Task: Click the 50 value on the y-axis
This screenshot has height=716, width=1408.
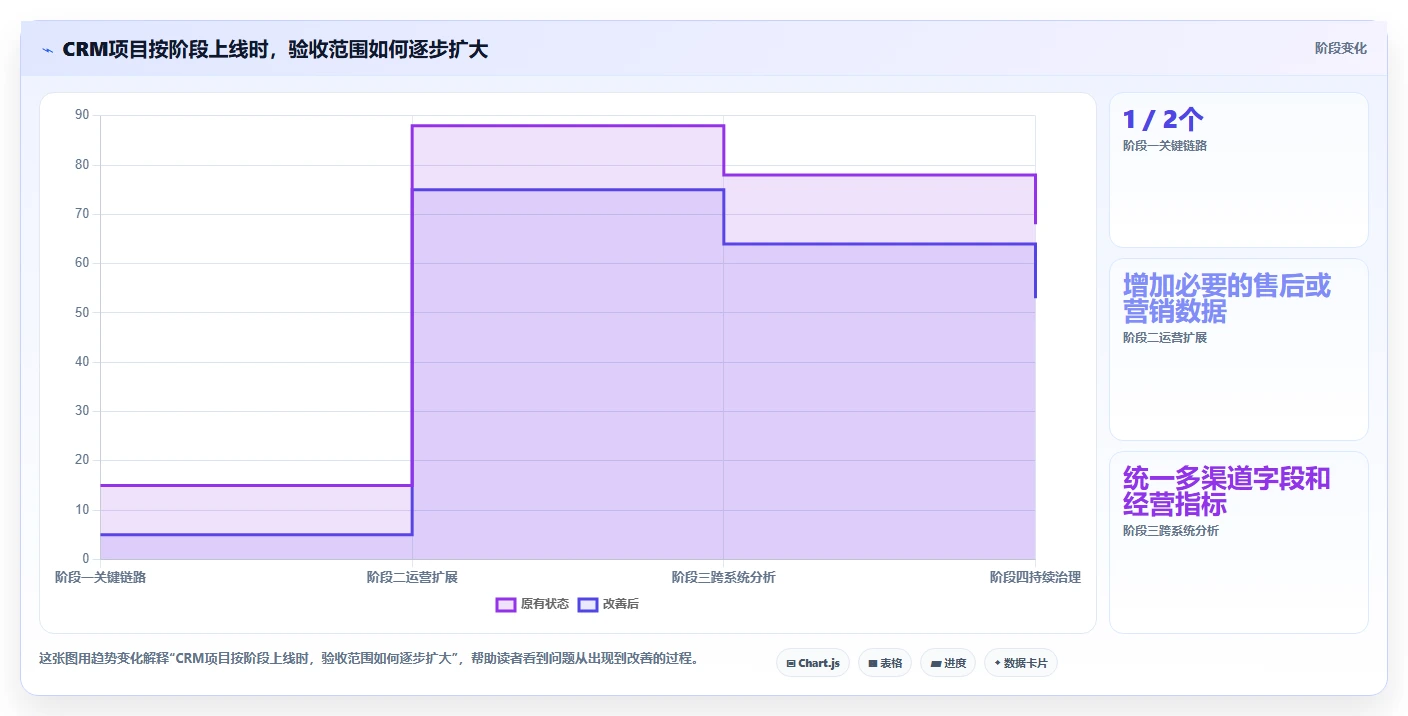Action: [82, 312]
